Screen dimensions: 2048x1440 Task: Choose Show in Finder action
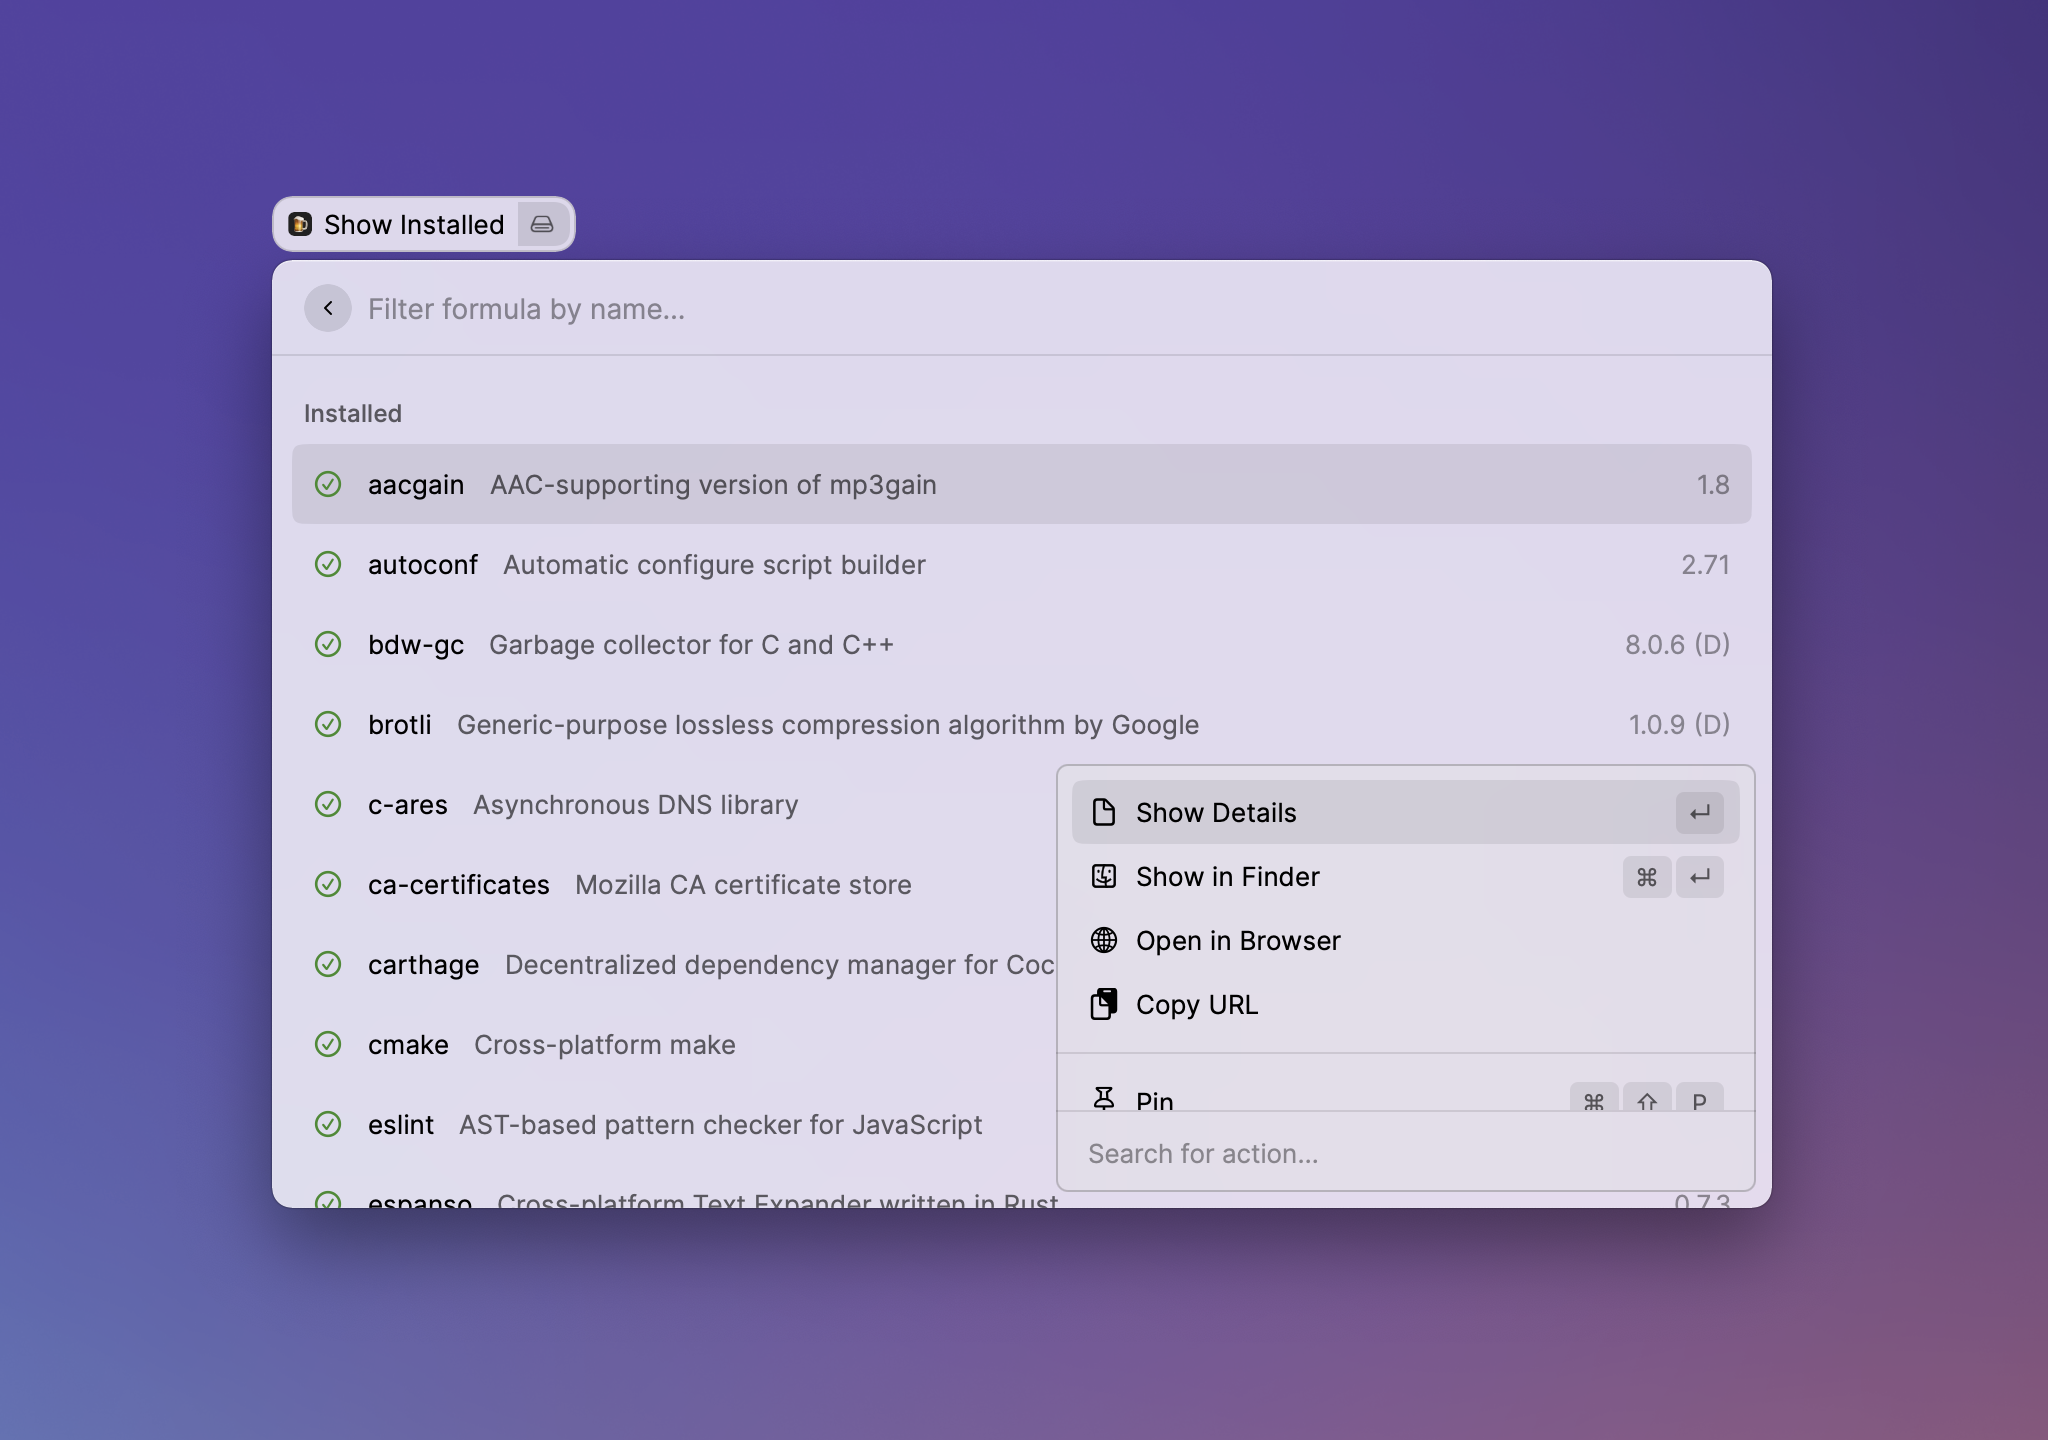click(x=1228, y=876)
